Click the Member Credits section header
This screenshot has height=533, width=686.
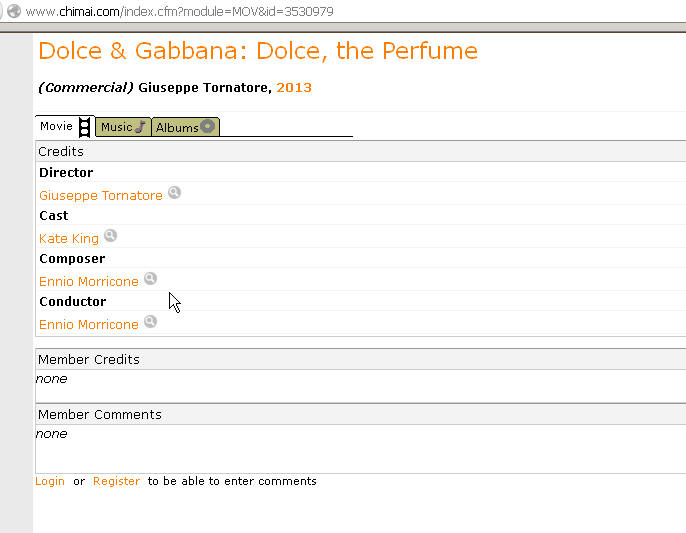click(360, 359)
